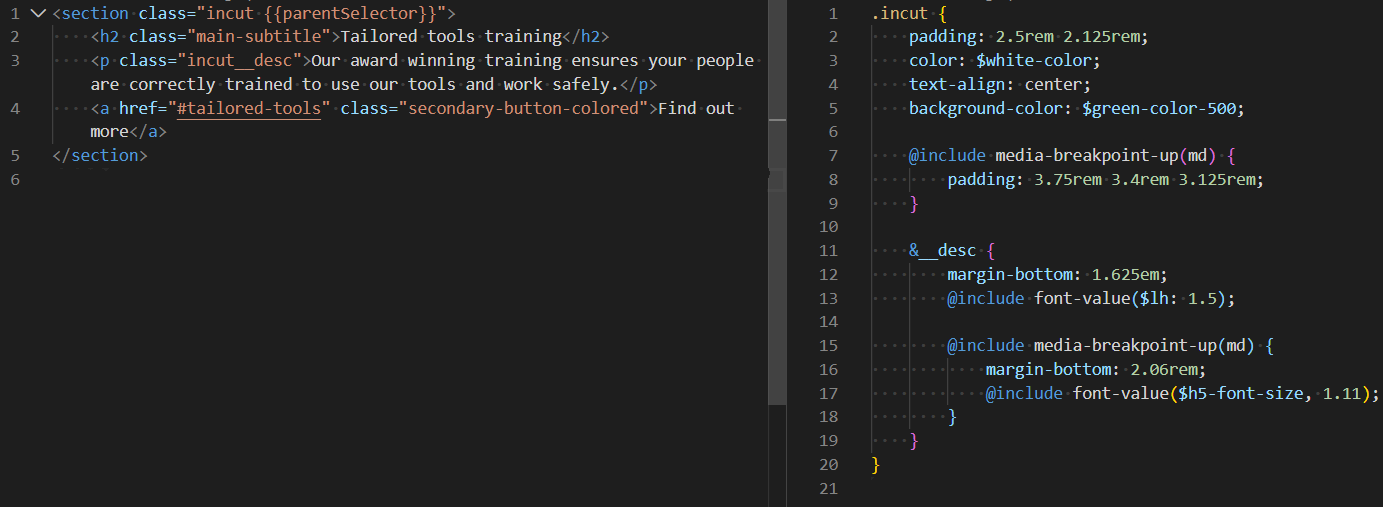
Task: Follow the underlined #tailored-tools href value
Action: tap(249, 108)
